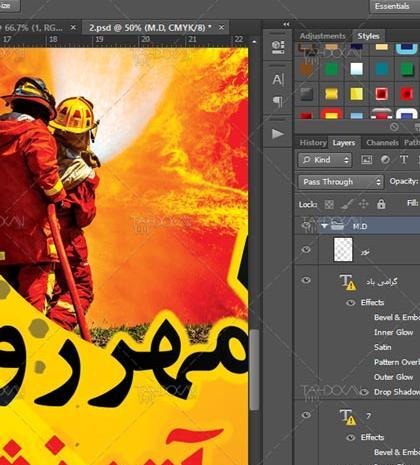Toggle Effects visibility on layer 7
This screenshot has width=420, height=465.
click(x=350, y=437)
